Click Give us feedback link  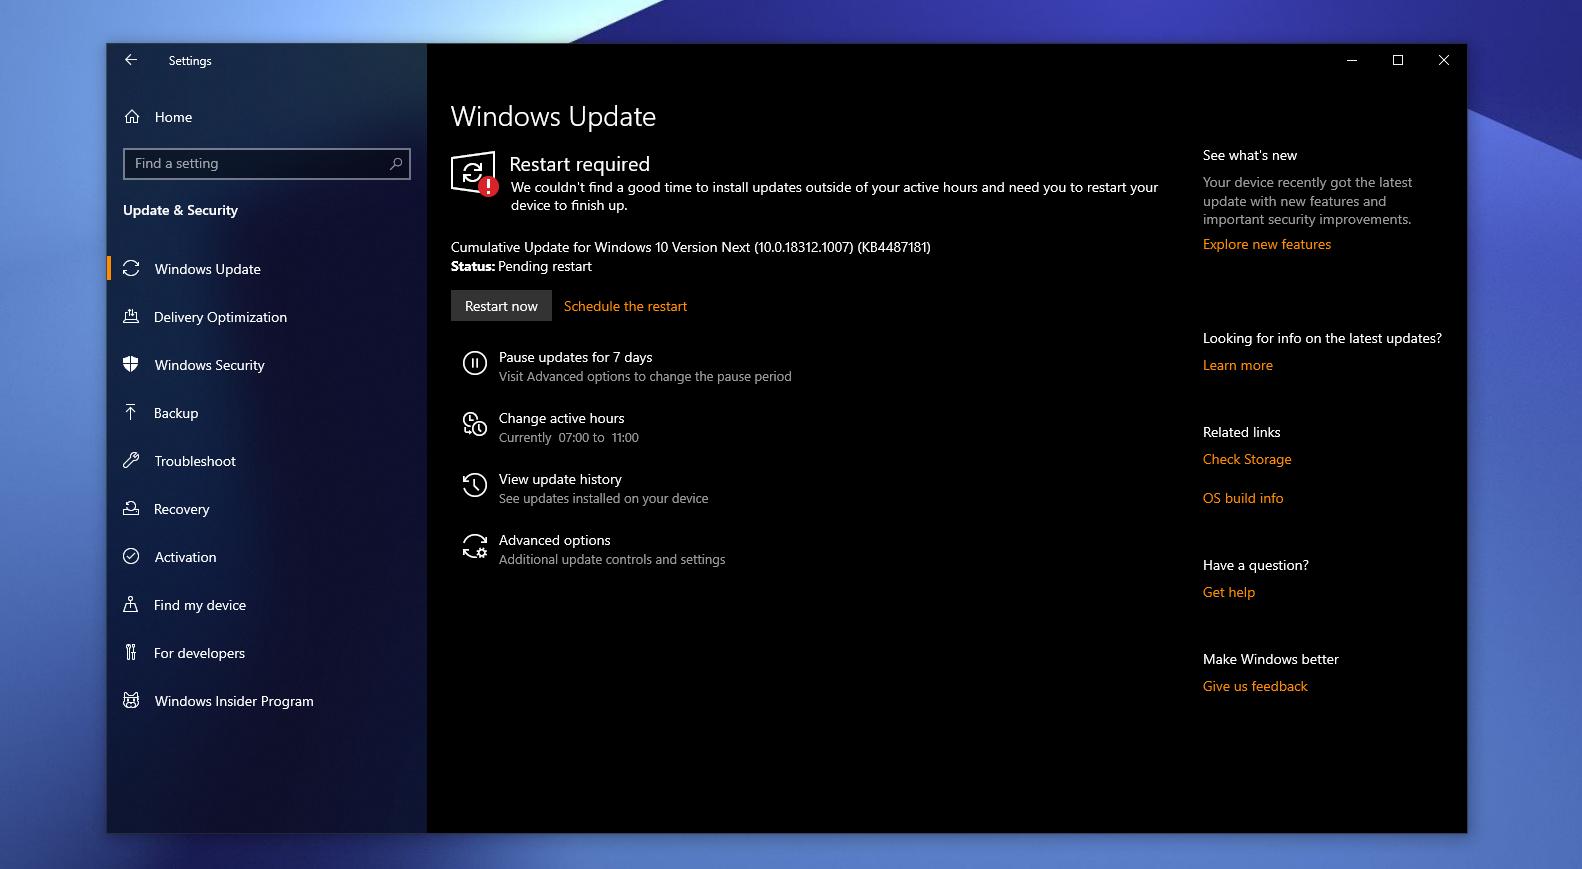[1255, 686]
